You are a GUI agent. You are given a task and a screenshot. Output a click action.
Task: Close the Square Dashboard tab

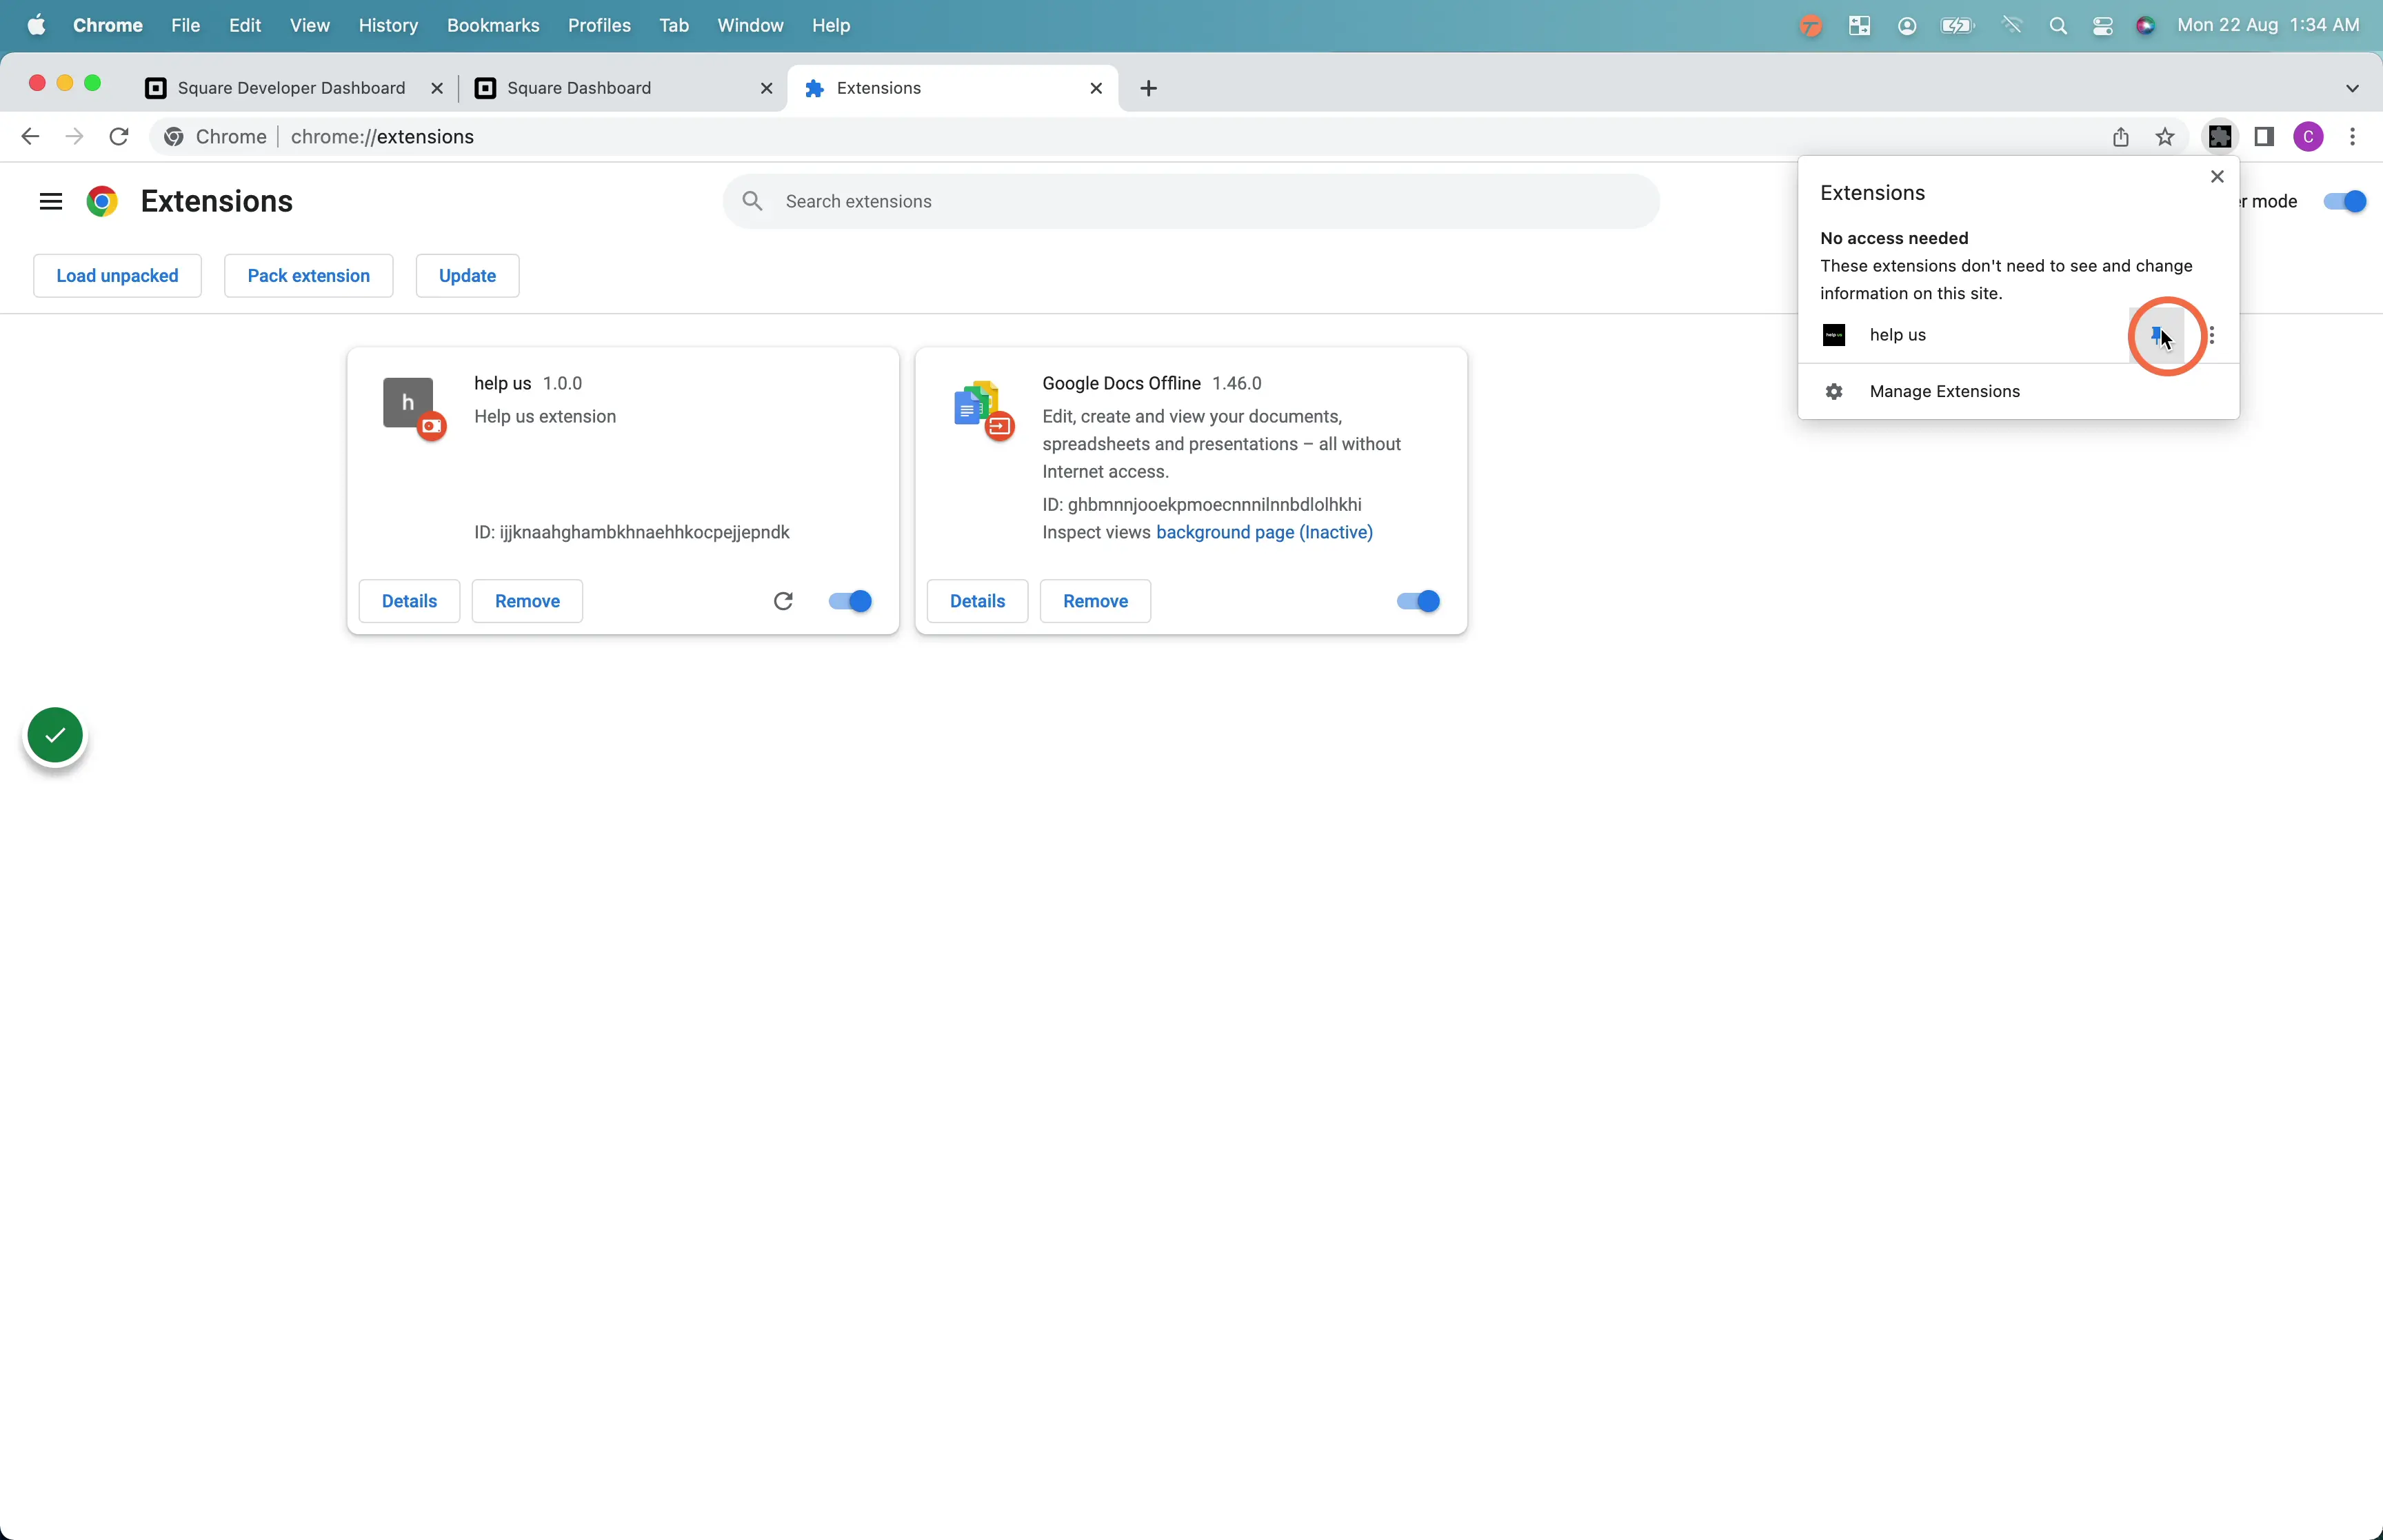coord(766,88)
